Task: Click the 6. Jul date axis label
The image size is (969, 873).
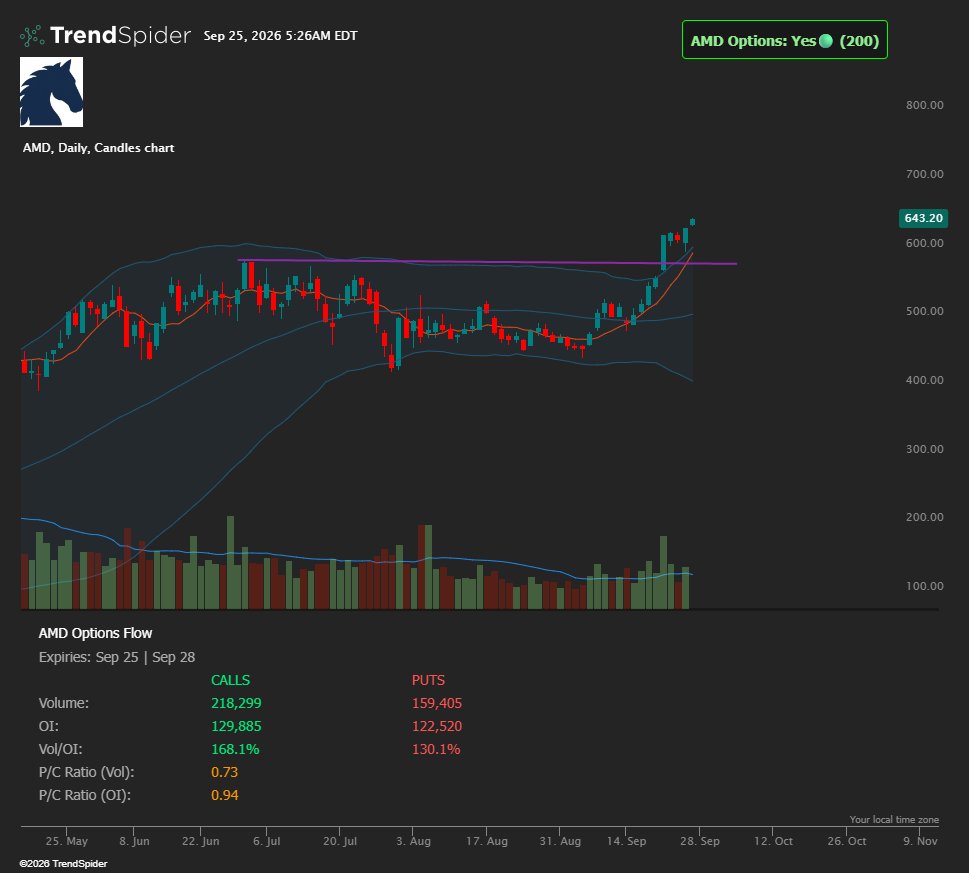Action: [267, 841]
